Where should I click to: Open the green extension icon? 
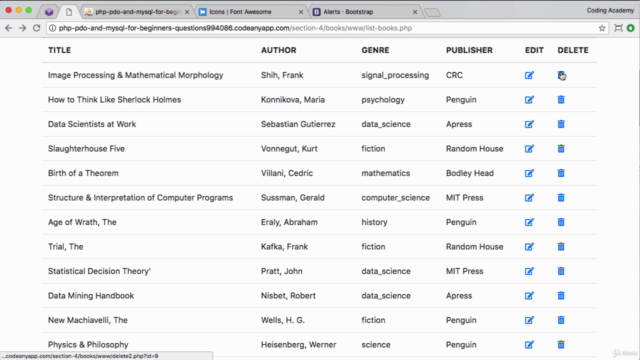[631, 28]
